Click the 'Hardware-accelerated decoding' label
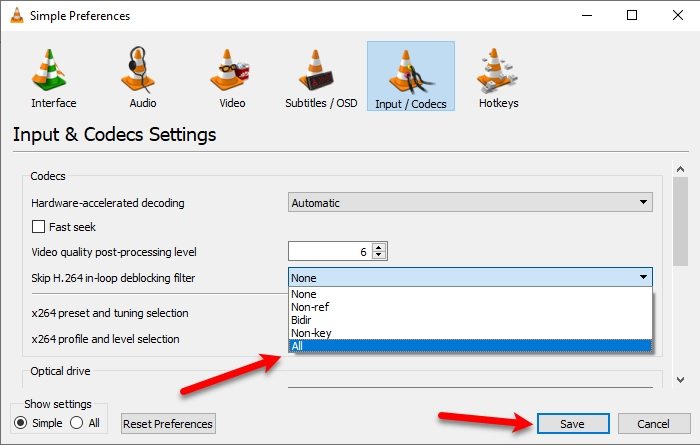The image size is (700, 445). tap(108, 203)
